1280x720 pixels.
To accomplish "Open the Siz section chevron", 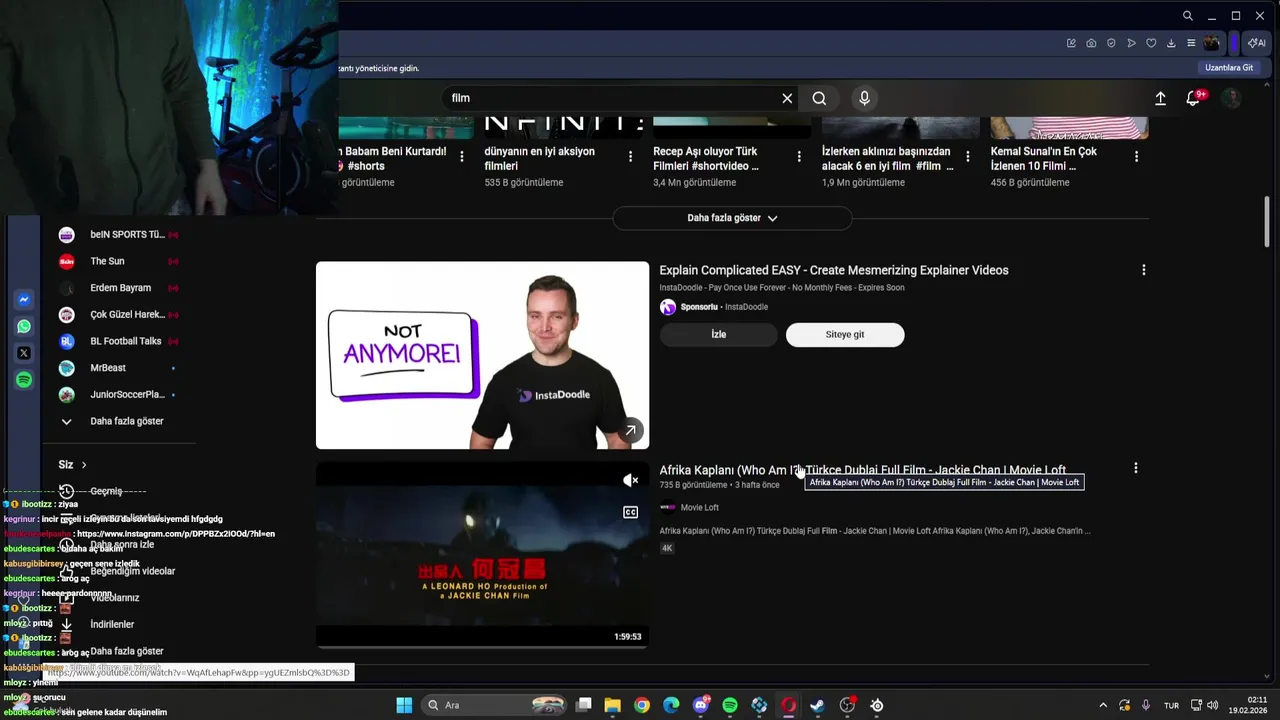I will coord(84,465).
